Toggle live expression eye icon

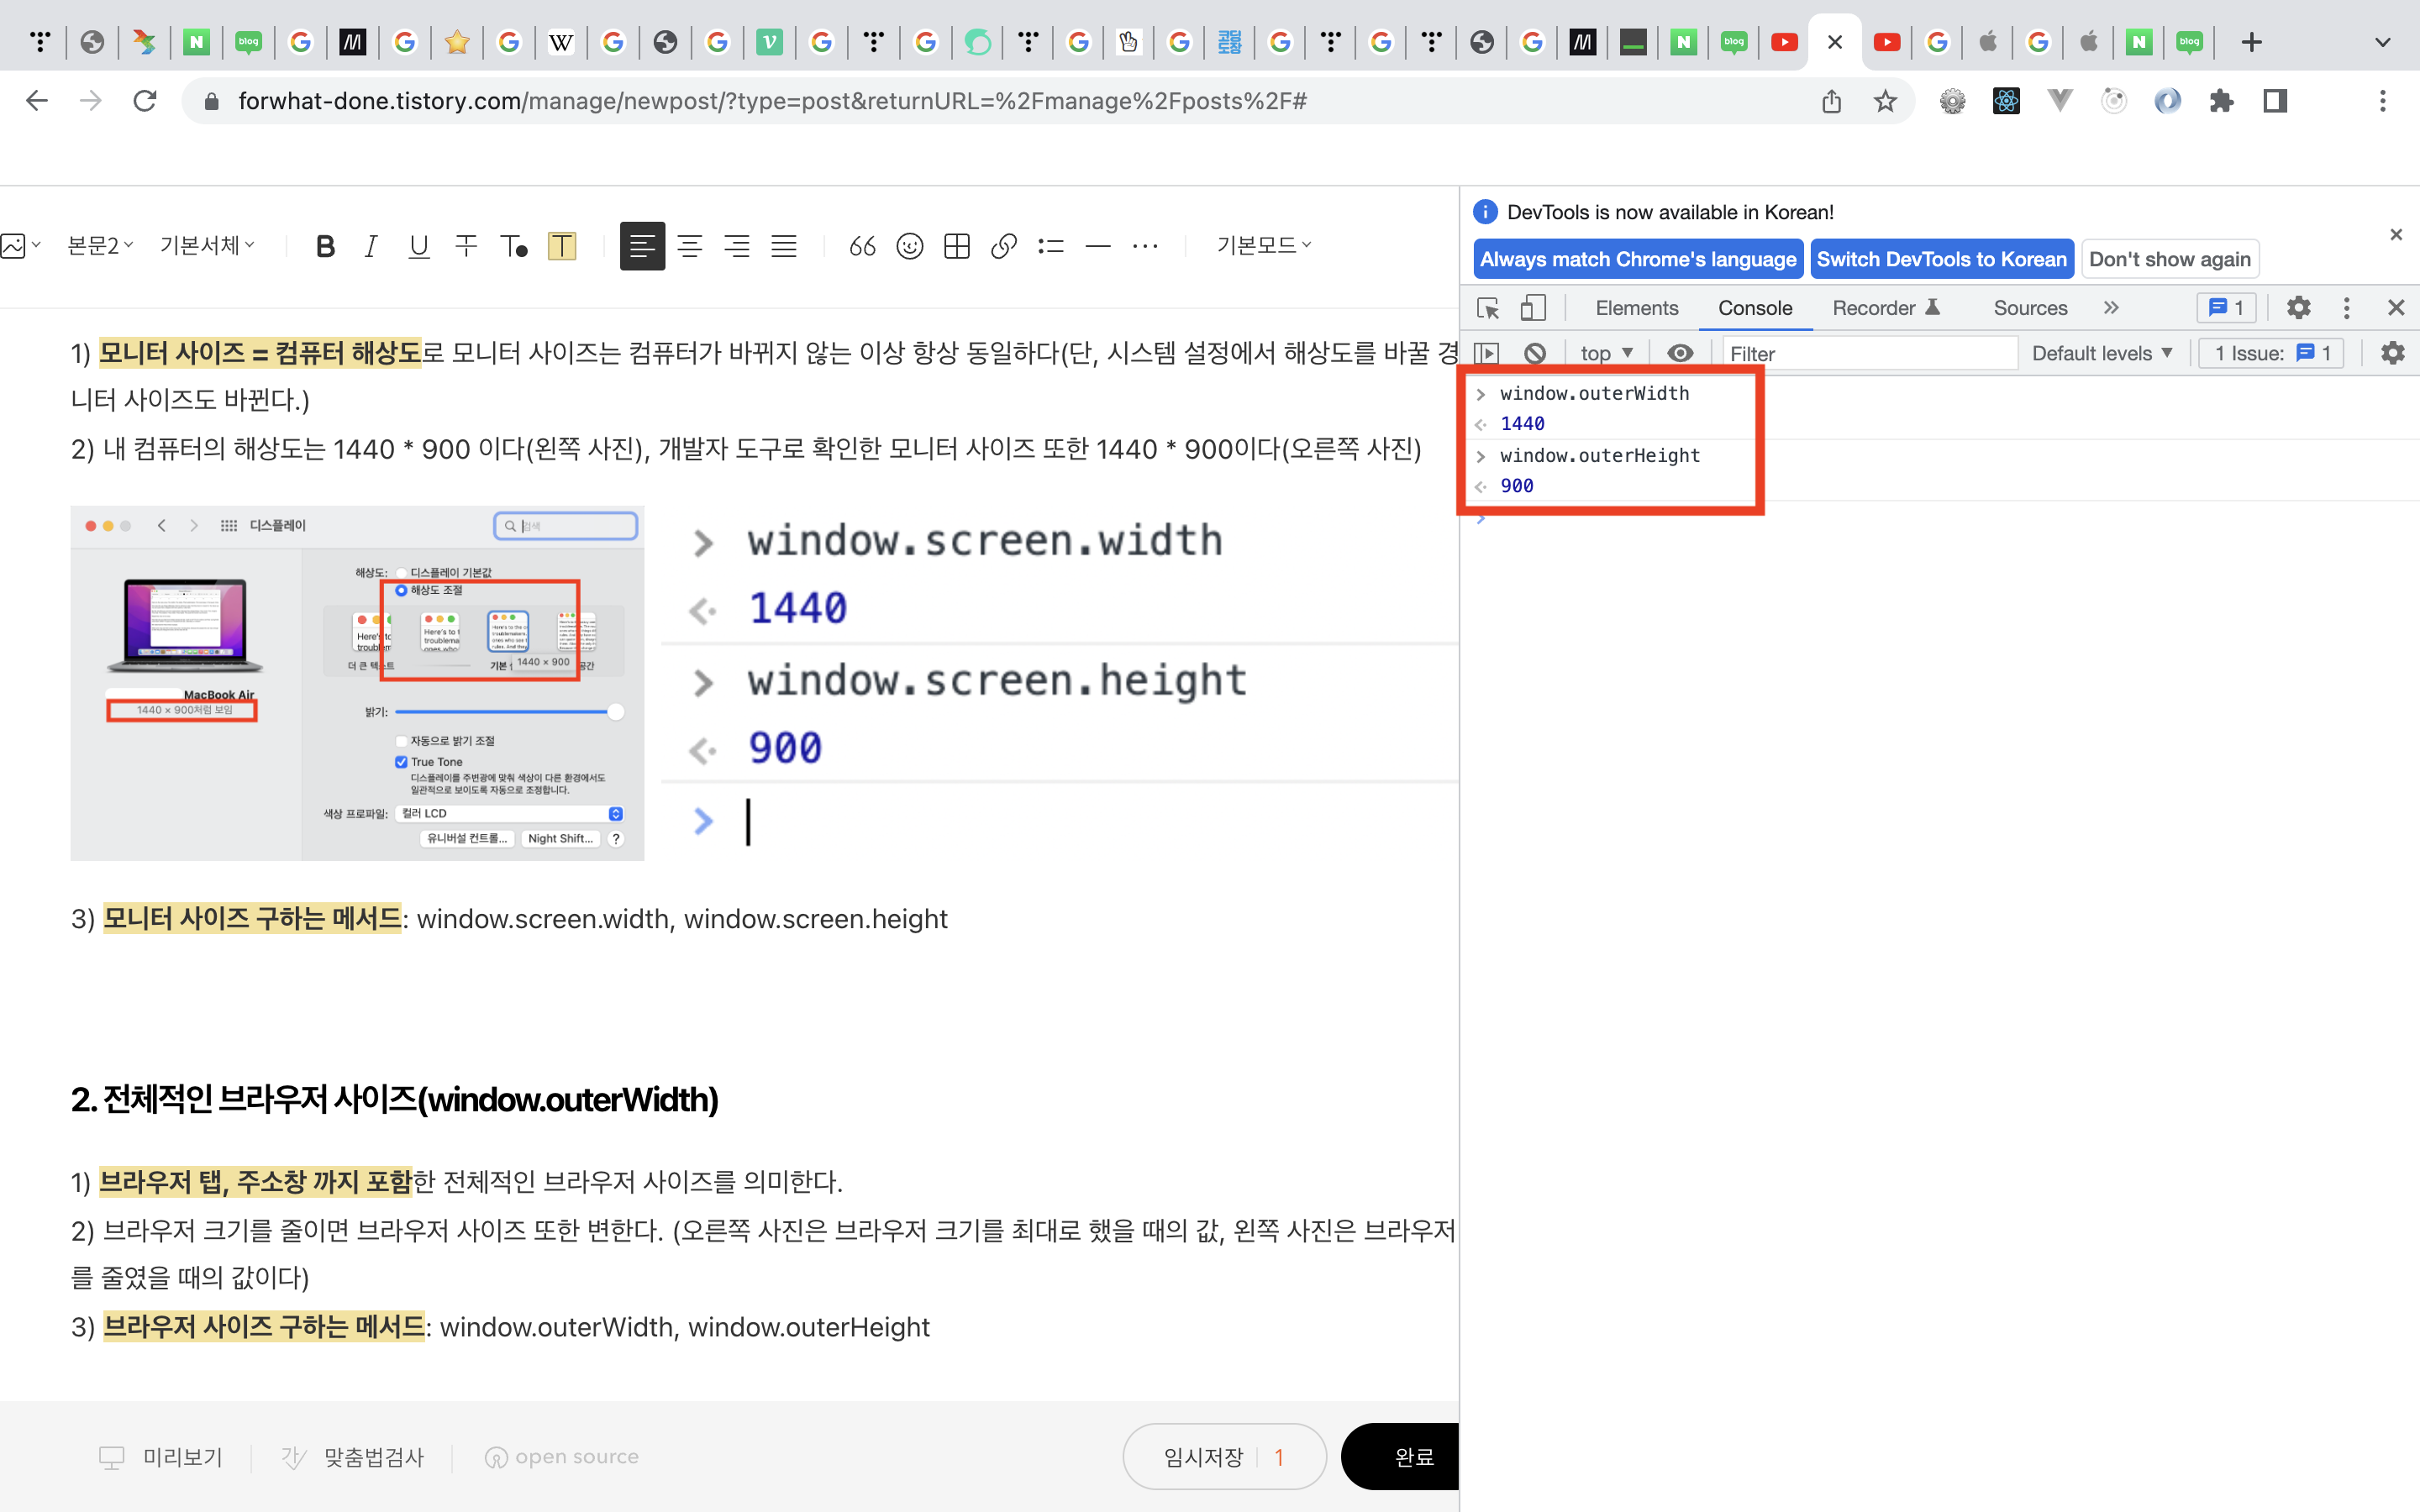[x=1680, y=353]
